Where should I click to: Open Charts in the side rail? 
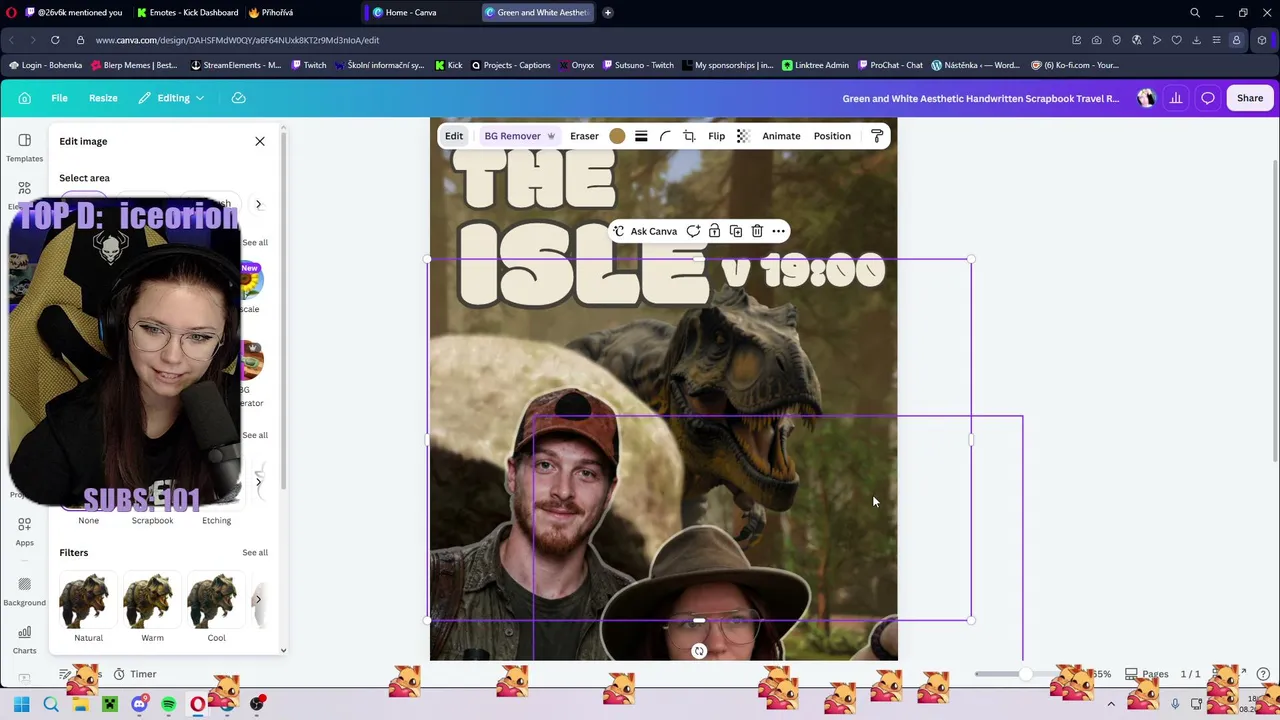point(24,639)
